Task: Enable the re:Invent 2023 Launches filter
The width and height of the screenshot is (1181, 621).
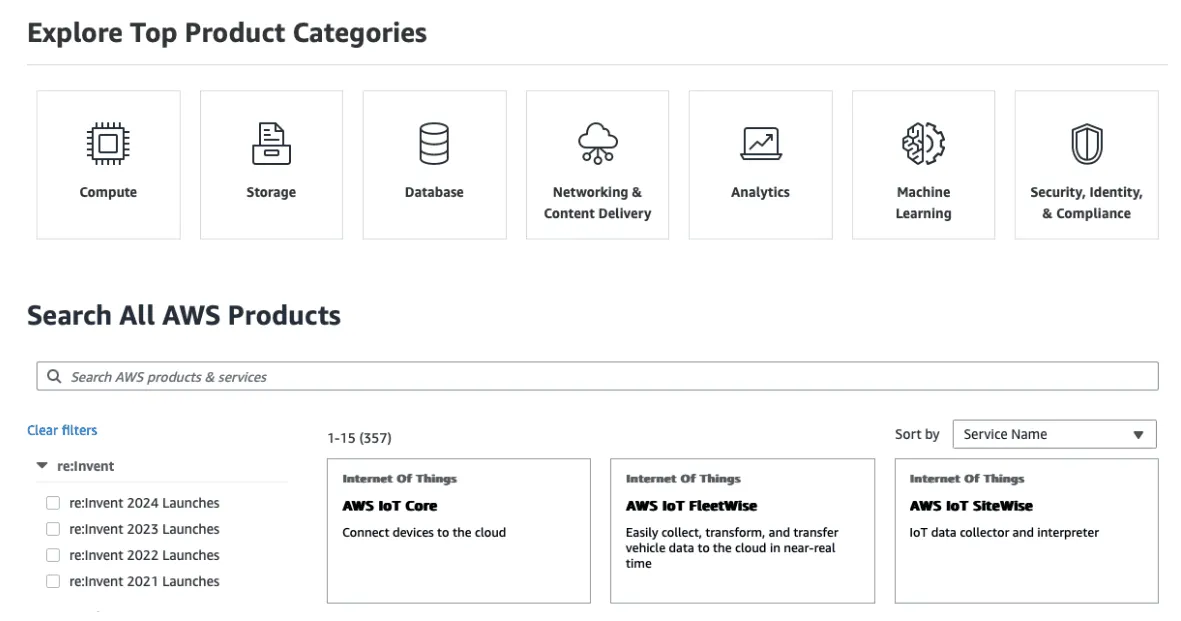Action: click(53, 529)
